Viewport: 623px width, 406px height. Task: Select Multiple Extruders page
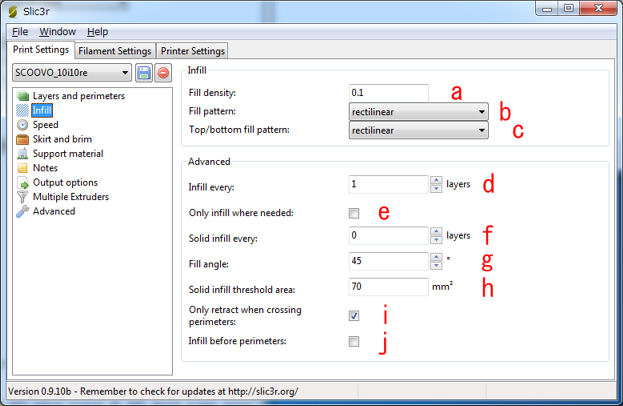click(x=71, y=197)
